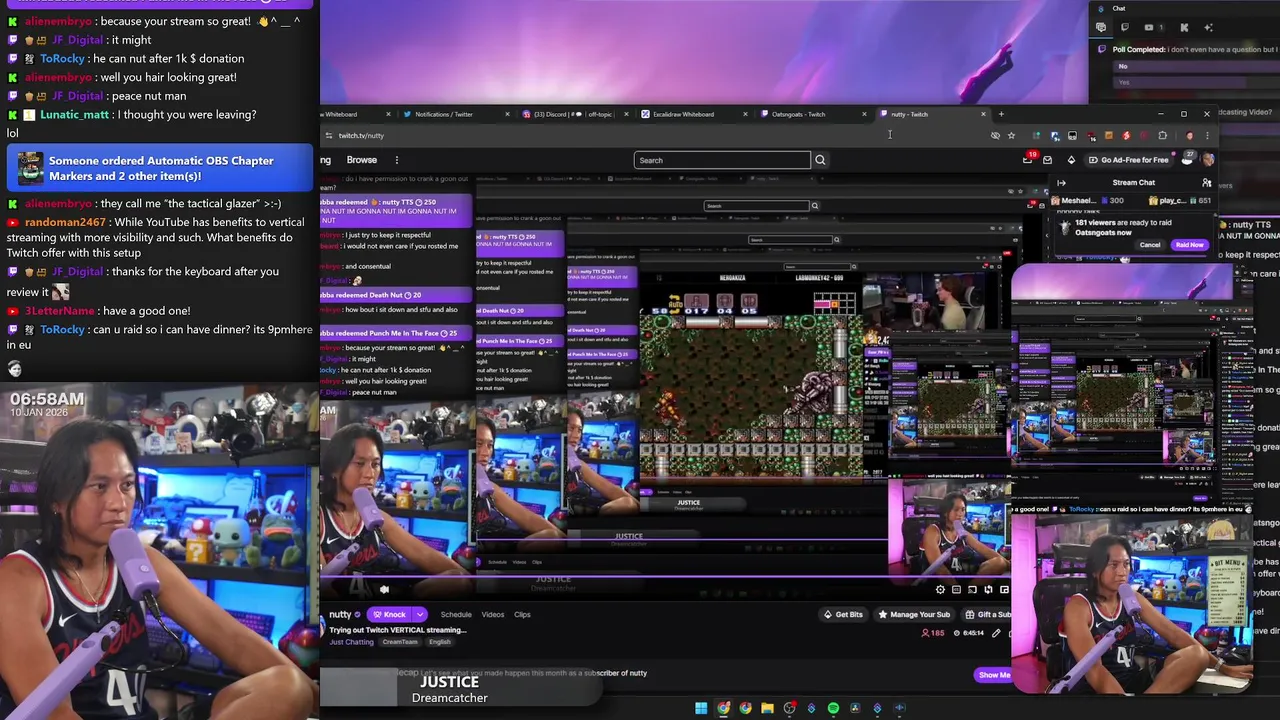Bookmark this page with the star icon
Screen dimensions: 1280x720
pyautogui.click(x=1011, y=135)
